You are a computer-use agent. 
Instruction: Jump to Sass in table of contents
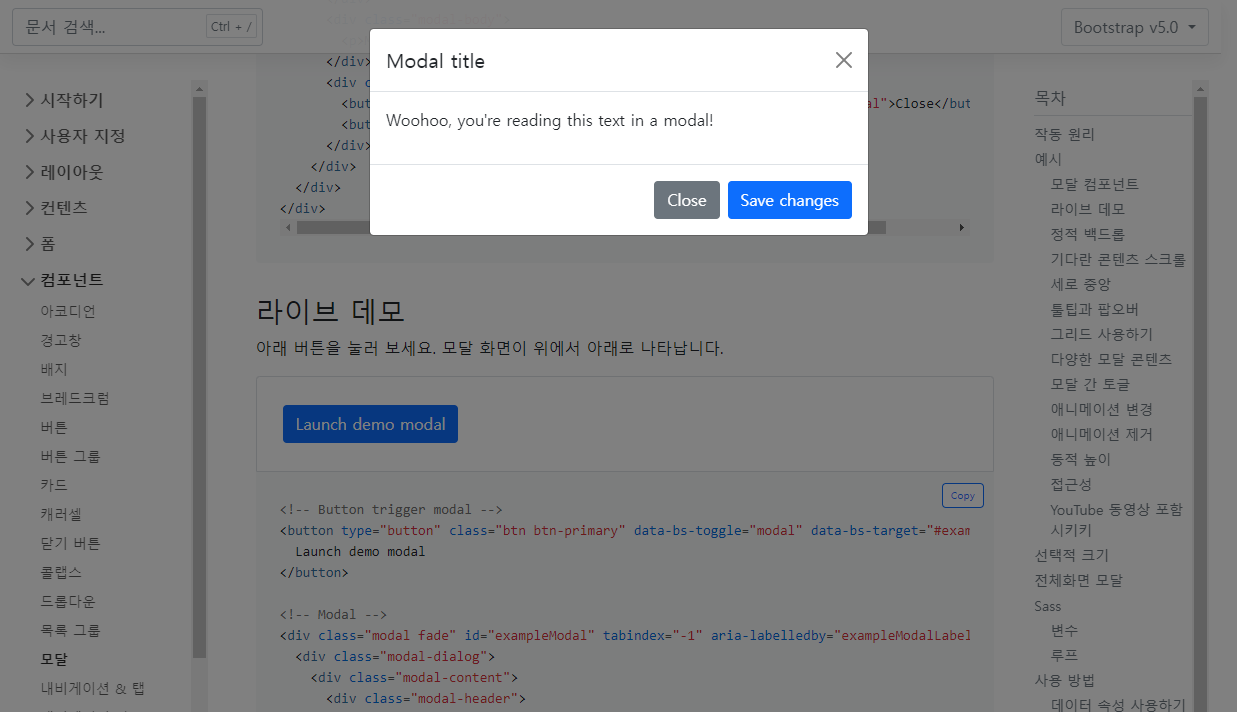pyautogui.click(x=1048, y=606)
